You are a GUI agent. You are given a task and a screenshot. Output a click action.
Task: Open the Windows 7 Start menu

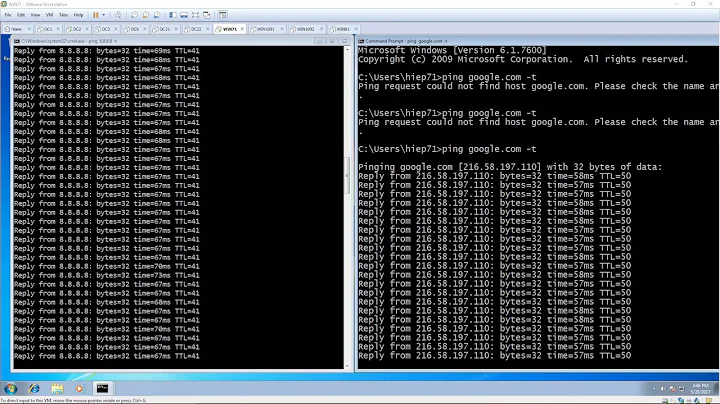[x=11, y=389]
